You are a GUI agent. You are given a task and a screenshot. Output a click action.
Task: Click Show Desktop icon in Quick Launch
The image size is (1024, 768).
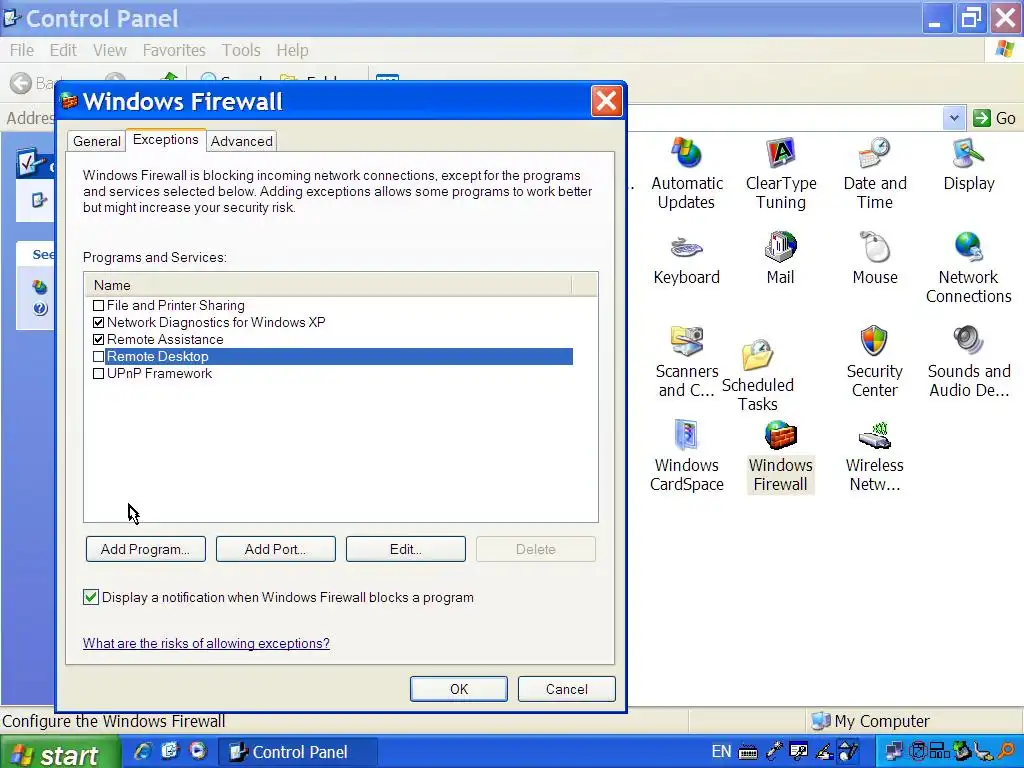170,751
